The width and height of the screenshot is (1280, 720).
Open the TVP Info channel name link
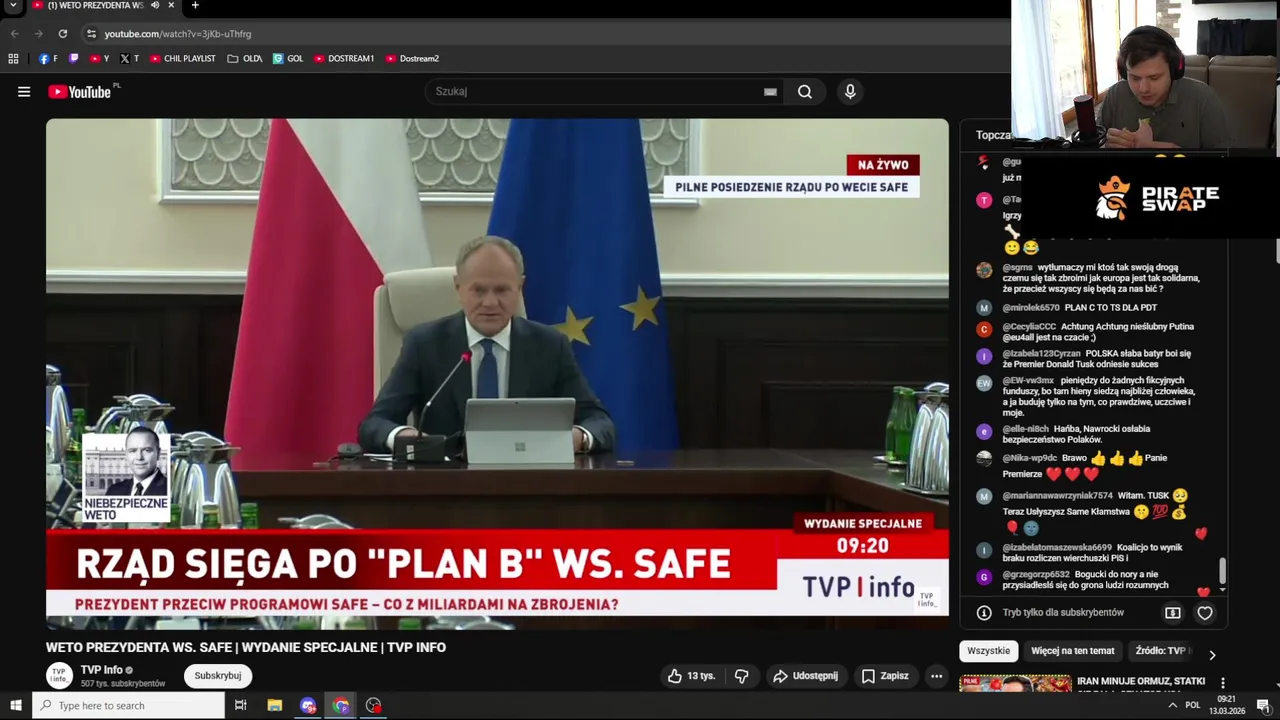(102, 670)
